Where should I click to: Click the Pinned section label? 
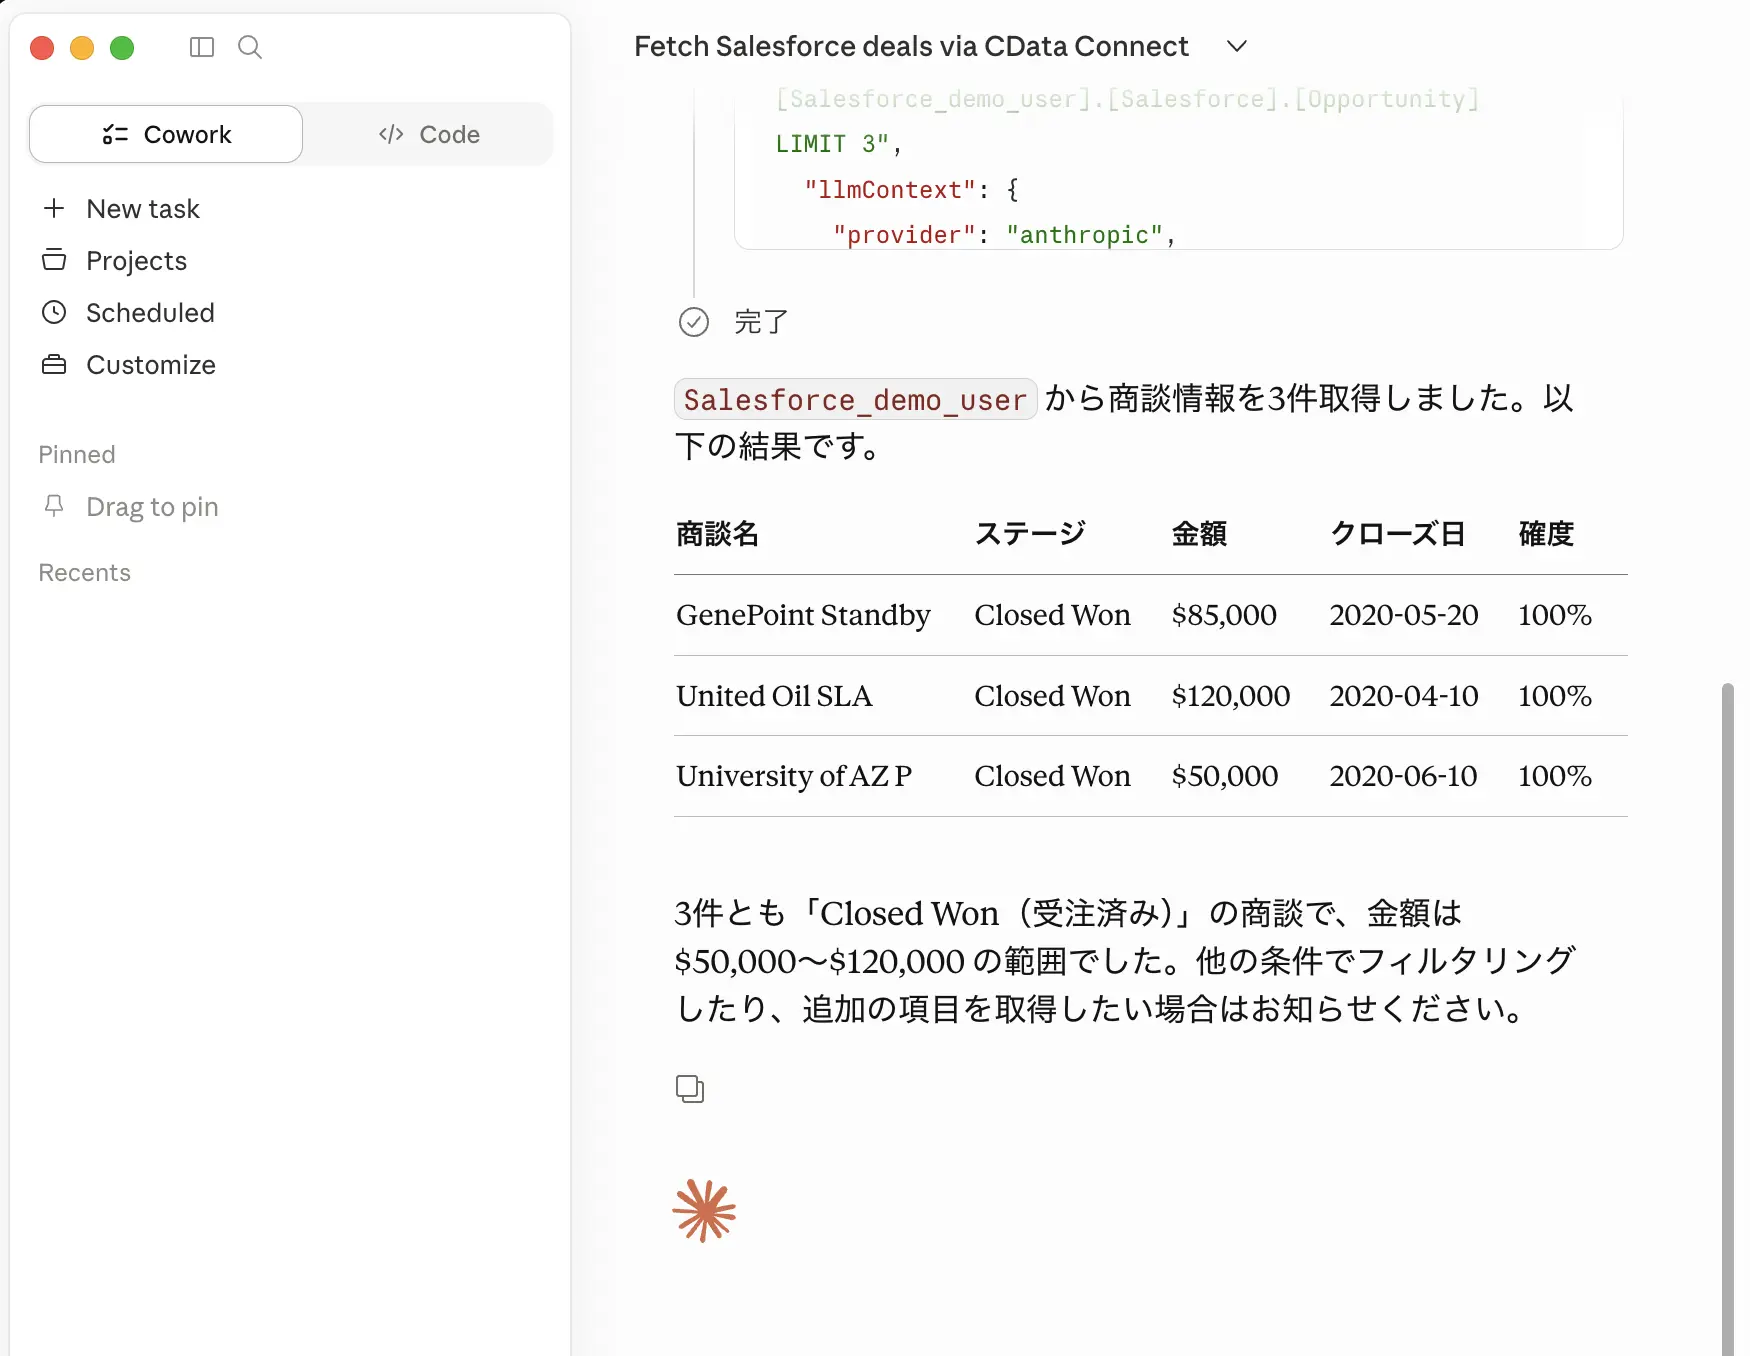[76, 455]
